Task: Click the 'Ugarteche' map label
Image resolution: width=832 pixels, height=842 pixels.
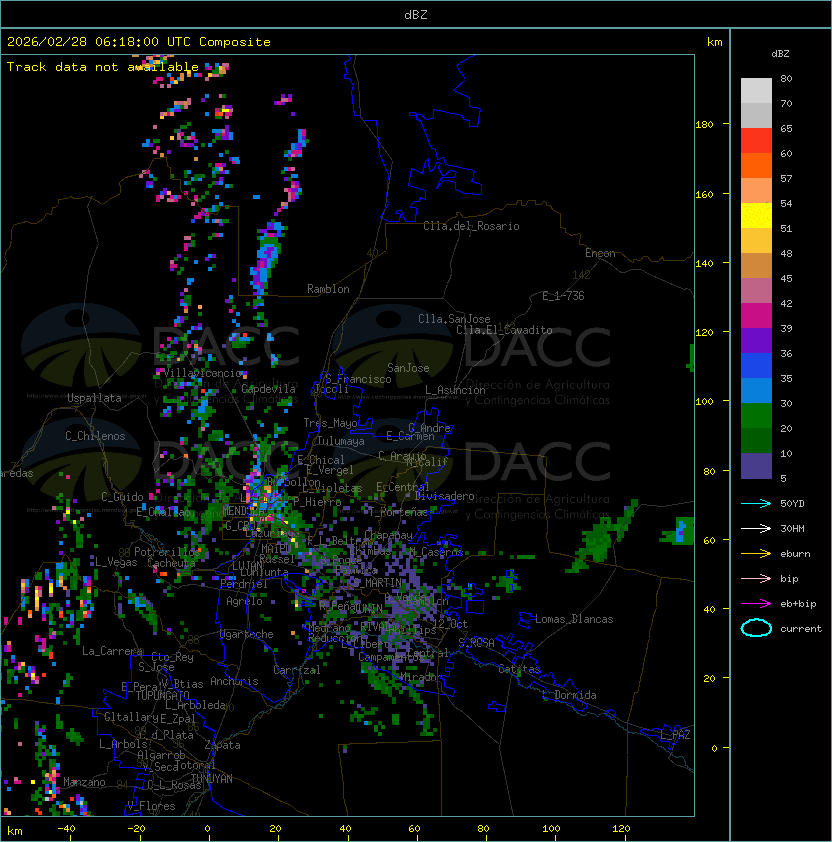Action: tap(247, 634)
